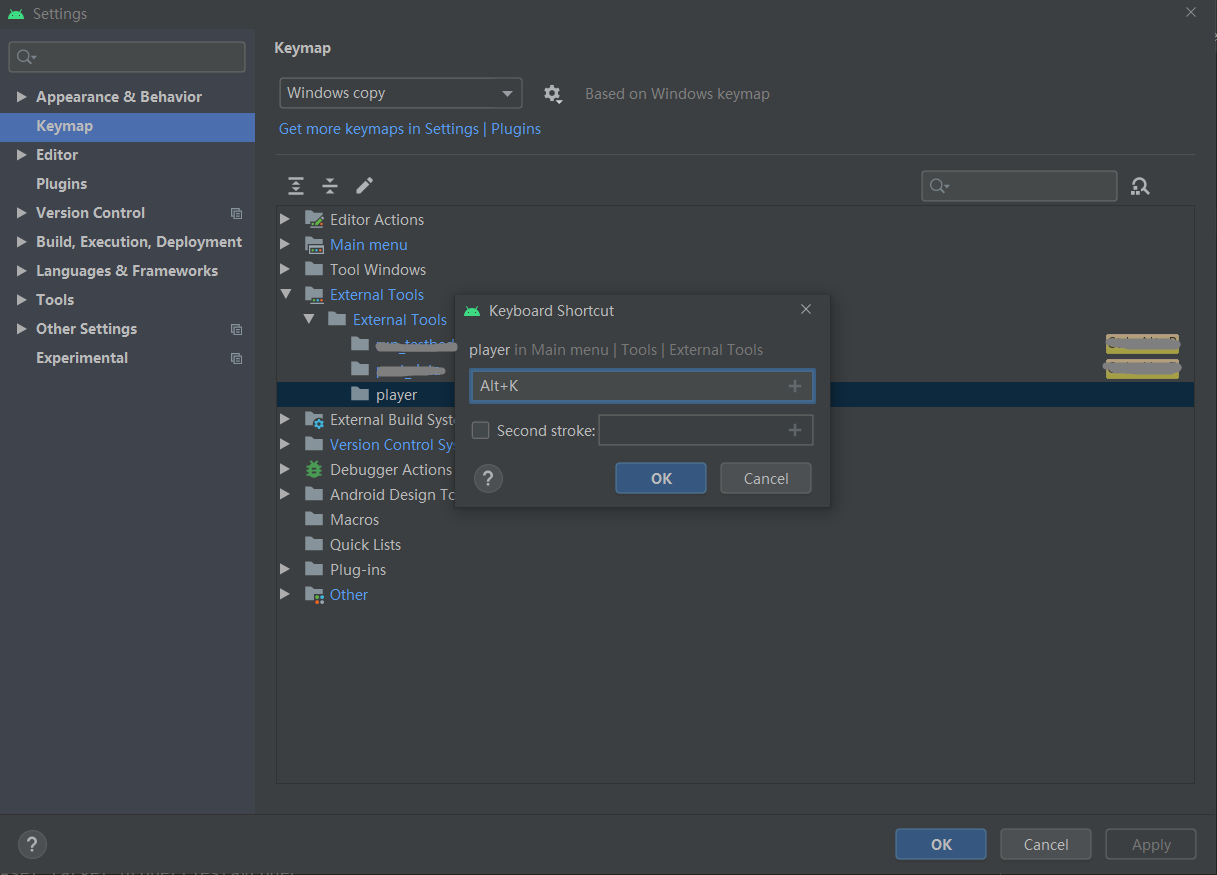Select the Debugger Actions tree row
The height and width of the screenshot is (875, 1217).
(735, 470)
